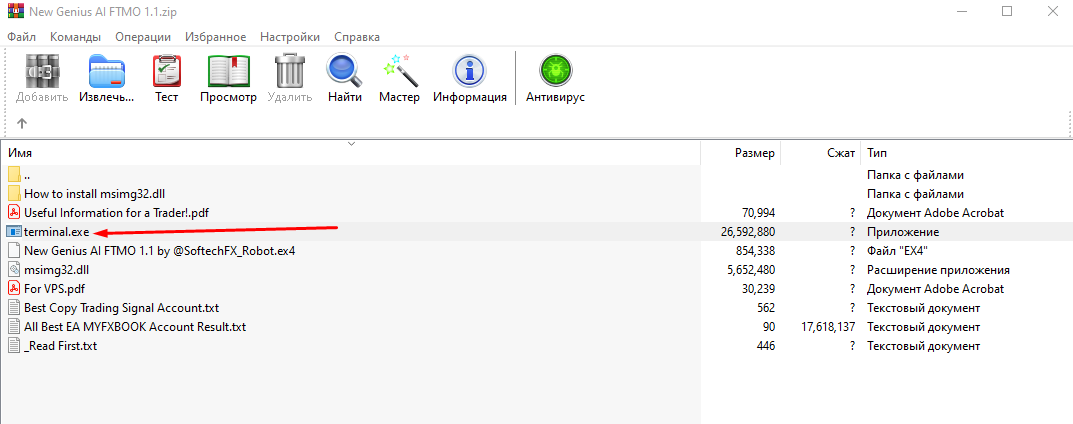Click the All Best EA MYFXBOOK file icon
Viewport: 1073px width, 424px height.
tap(14, 327)
